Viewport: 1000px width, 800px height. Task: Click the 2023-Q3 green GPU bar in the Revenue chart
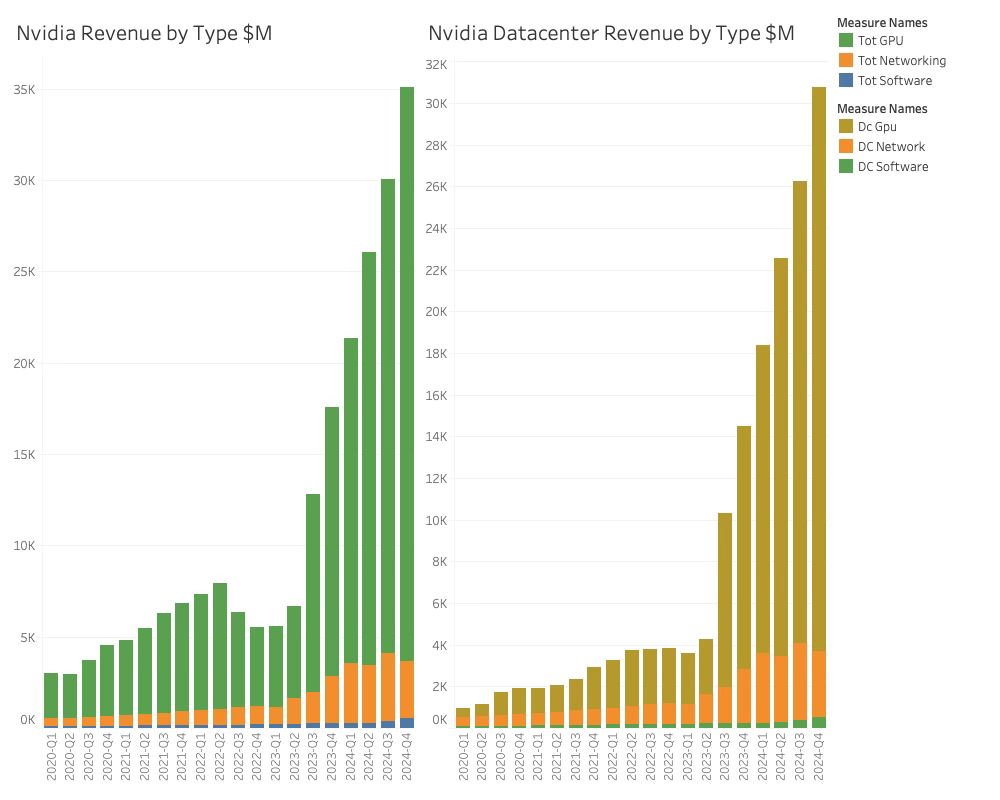[x=313, y=593]
